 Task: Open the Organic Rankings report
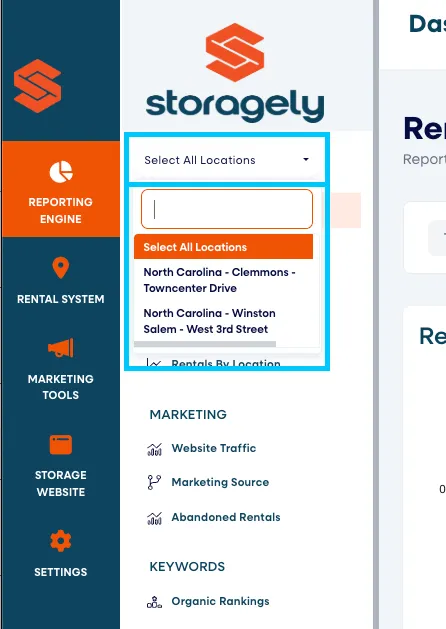pos(220,601)
